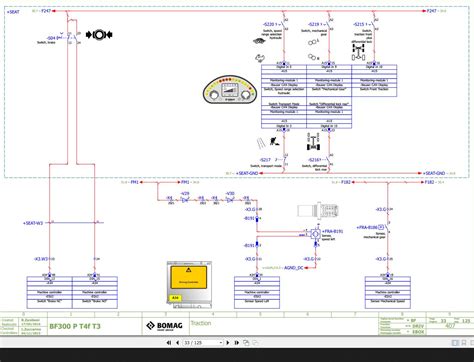Follow the +SEAT-GND reference on the left
Viewport: 474px width, 362px height.
pos(247,173)
